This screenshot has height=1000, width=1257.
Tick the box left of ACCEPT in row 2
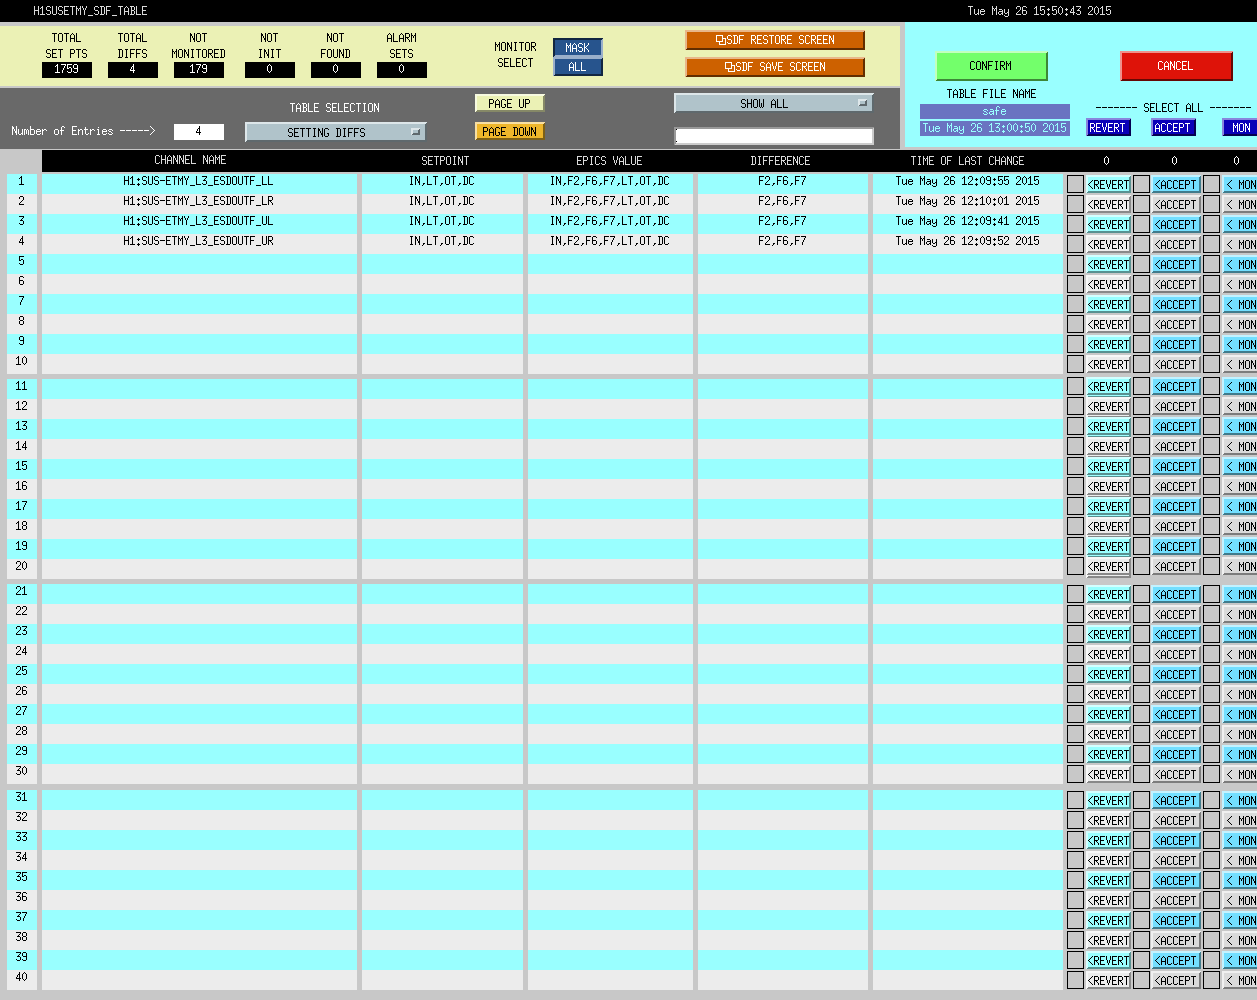(x=1141, y=204)
